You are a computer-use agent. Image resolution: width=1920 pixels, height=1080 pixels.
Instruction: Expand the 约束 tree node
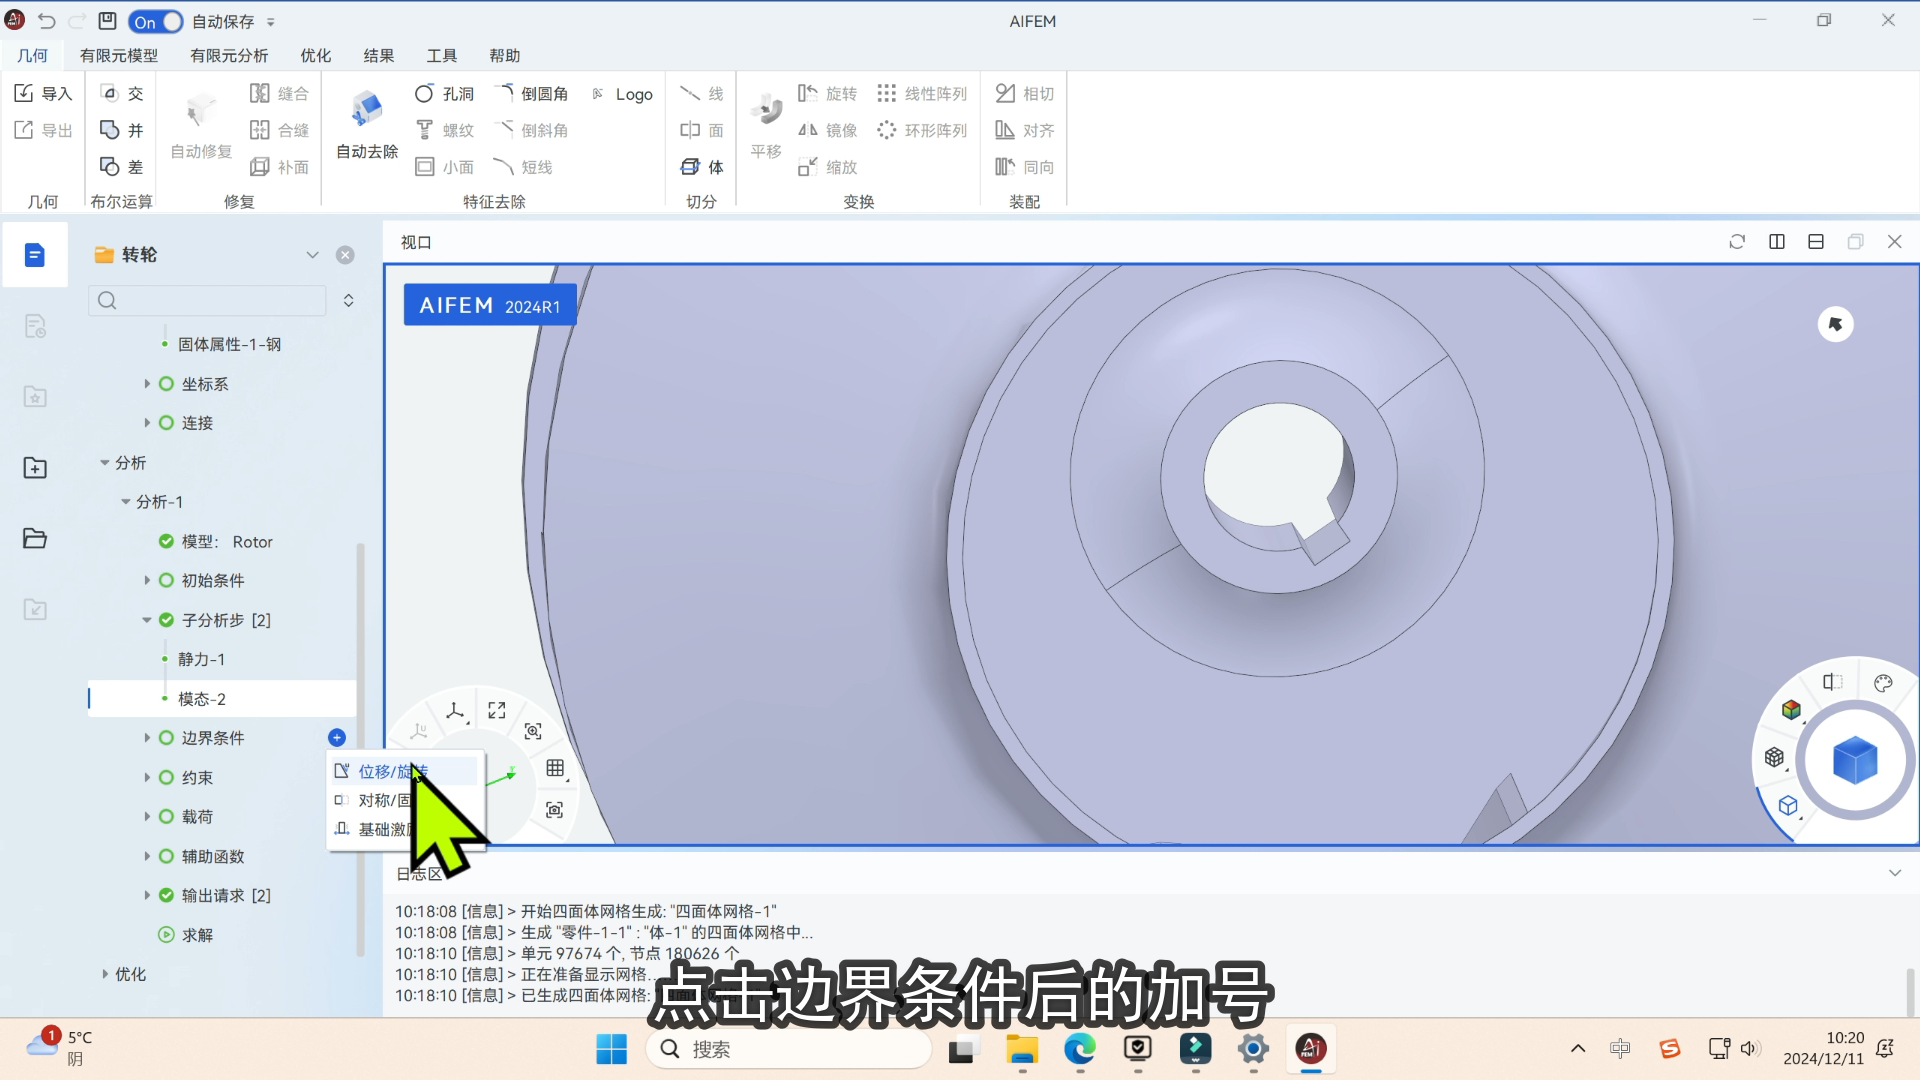[147, 777]
